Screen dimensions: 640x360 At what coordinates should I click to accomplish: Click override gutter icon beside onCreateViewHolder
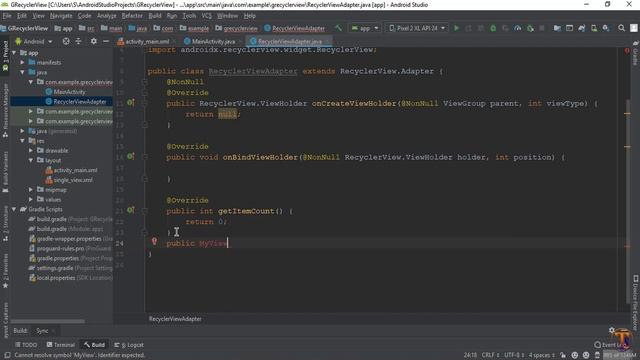pos(130,103)
